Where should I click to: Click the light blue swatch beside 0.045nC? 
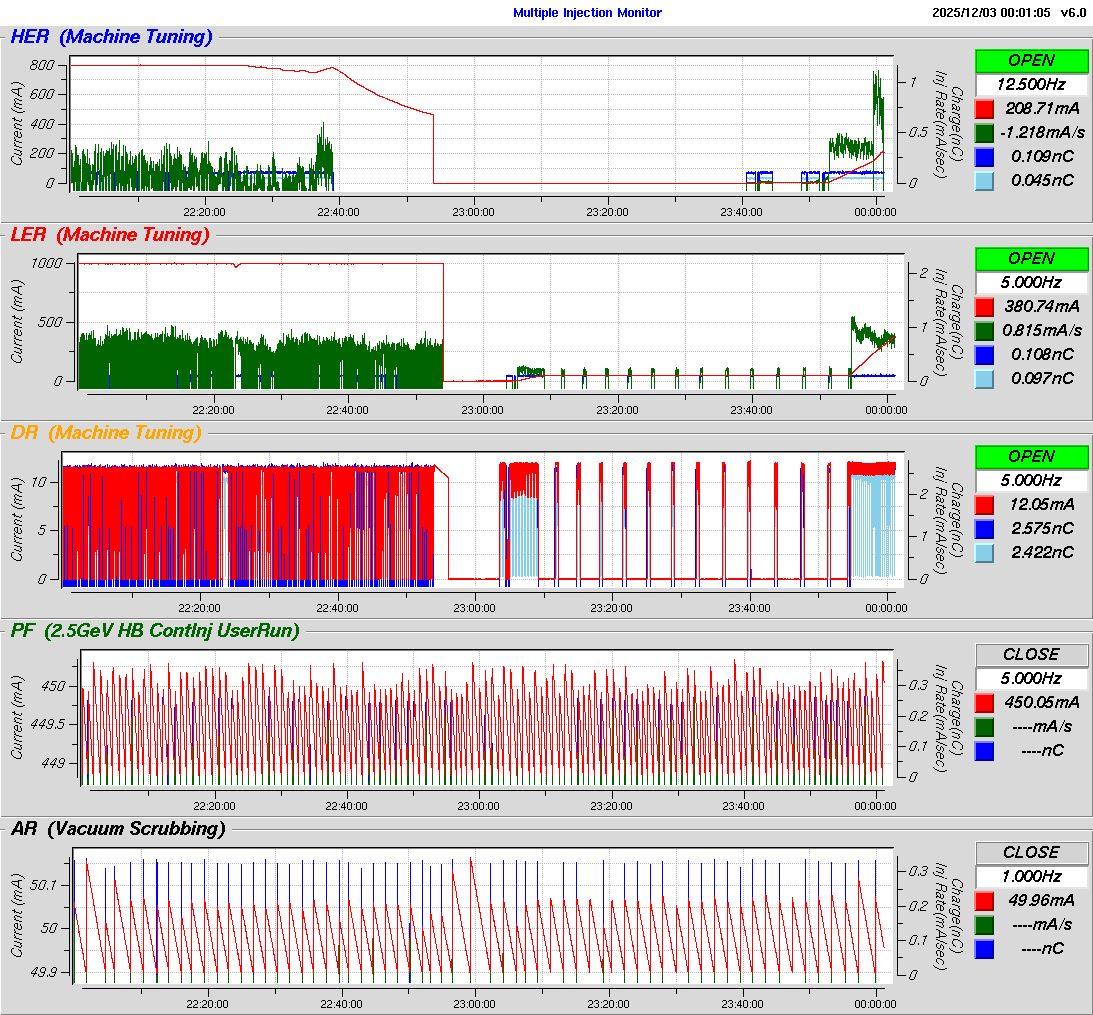[984, 180]
